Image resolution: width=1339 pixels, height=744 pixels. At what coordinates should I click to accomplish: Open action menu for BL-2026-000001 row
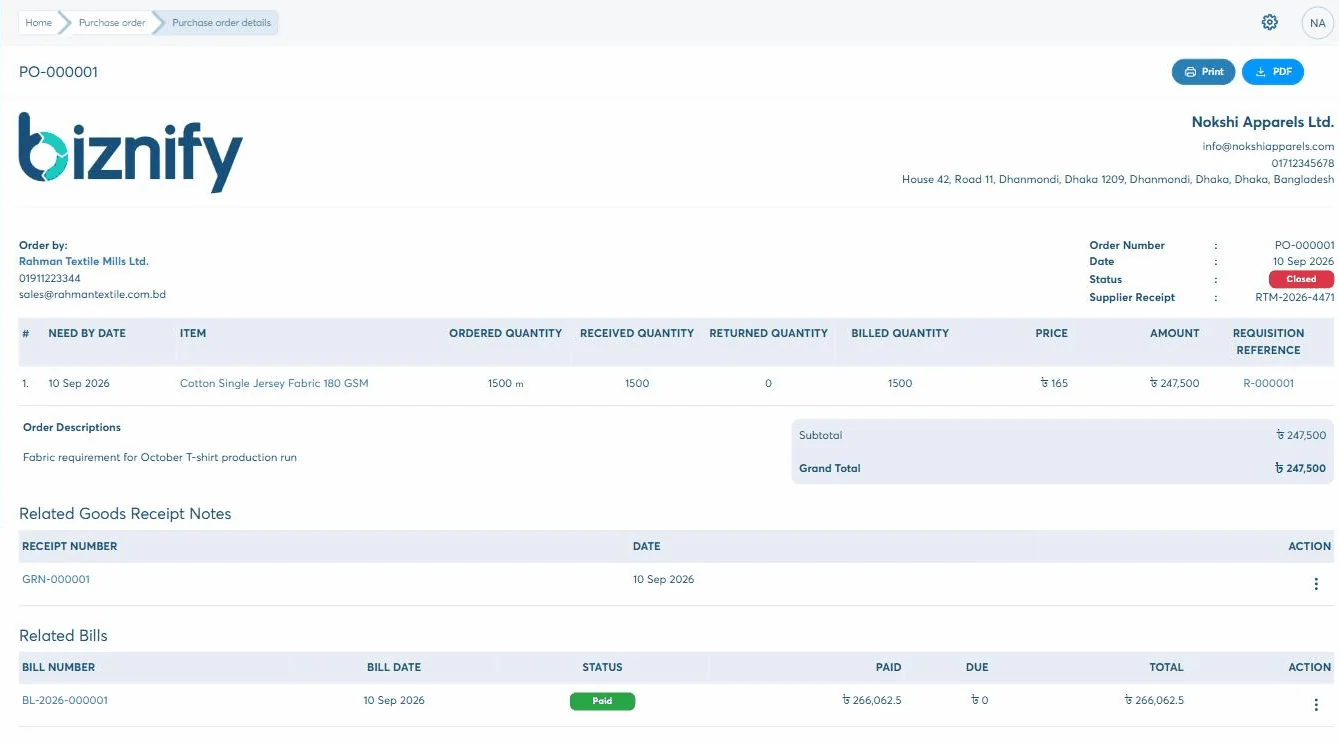pos(1316,705)
